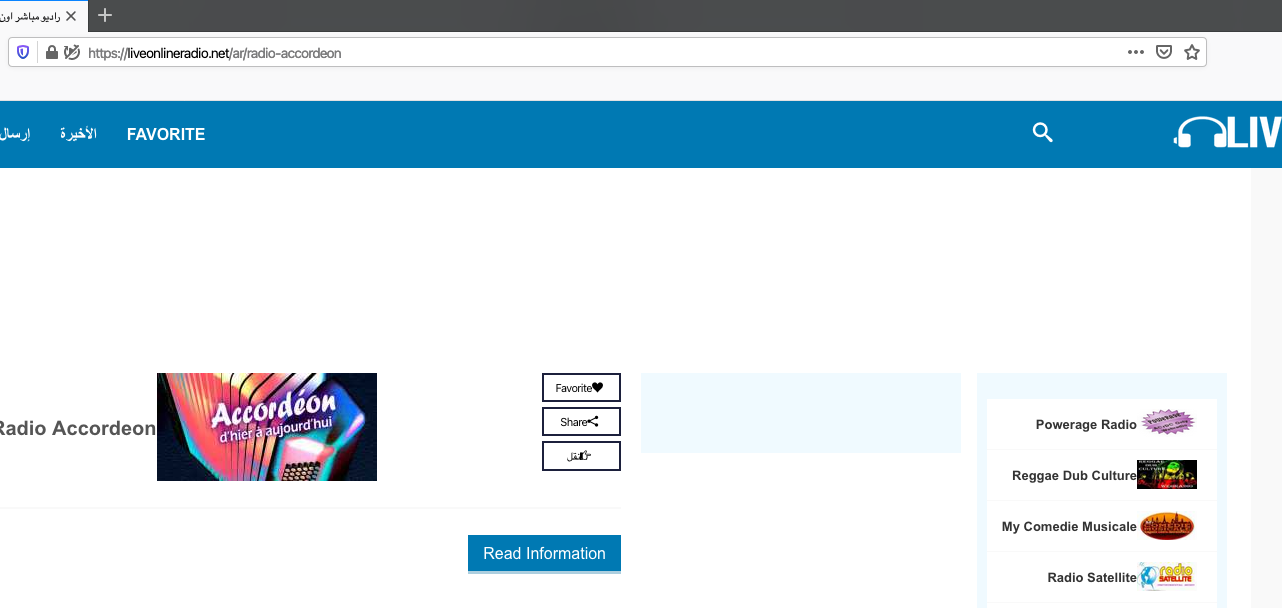
Task: Open the My Comedie Musicale link
Action: (1069, 527)
